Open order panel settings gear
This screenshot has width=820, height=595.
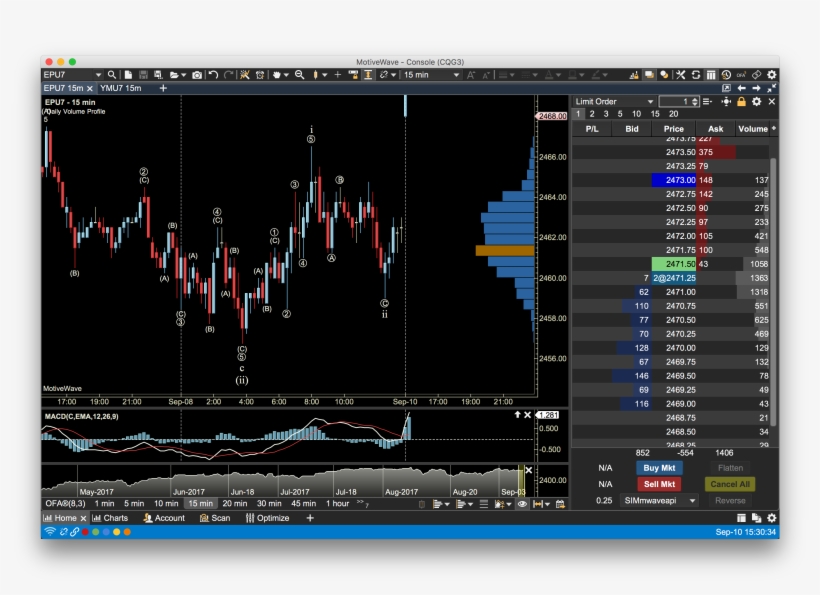pyautogui.click(x=757, y=101)
